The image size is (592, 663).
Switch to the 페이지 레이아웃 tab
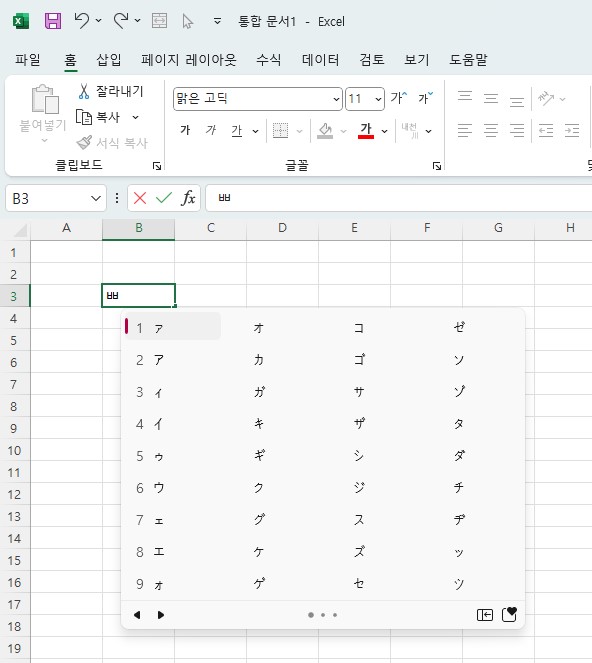click(x=189, y=60)
